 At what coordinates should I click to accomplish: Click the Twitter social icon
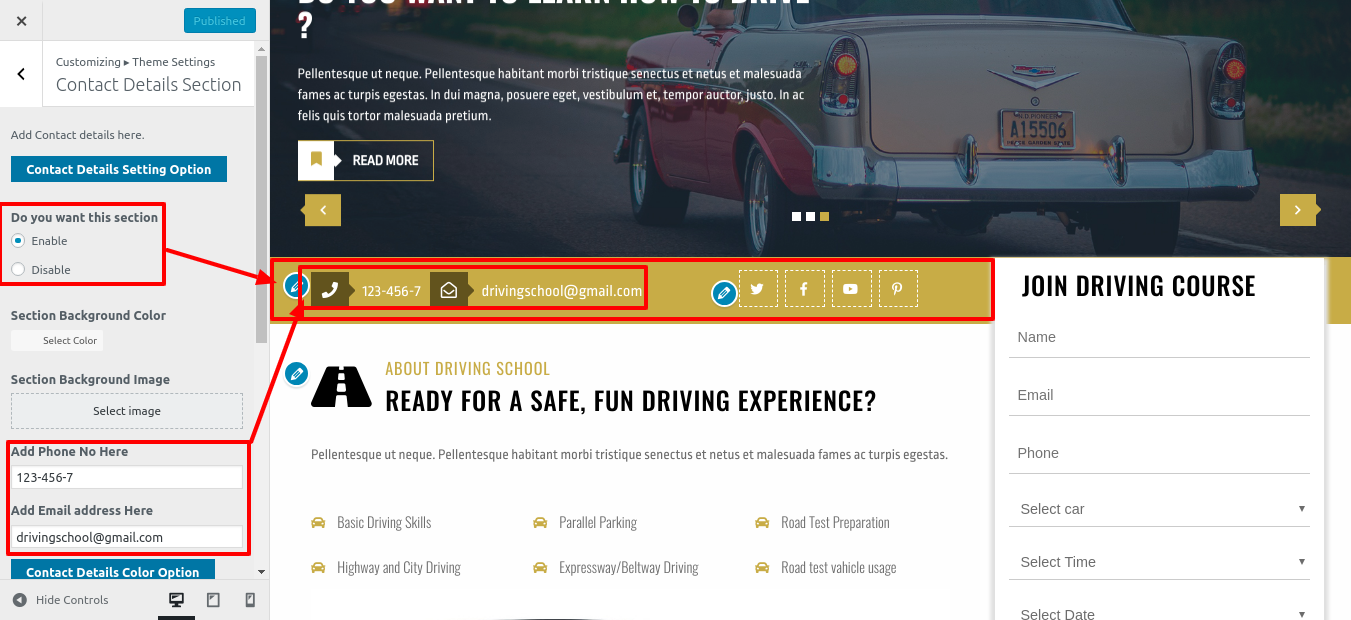point(757,289)
